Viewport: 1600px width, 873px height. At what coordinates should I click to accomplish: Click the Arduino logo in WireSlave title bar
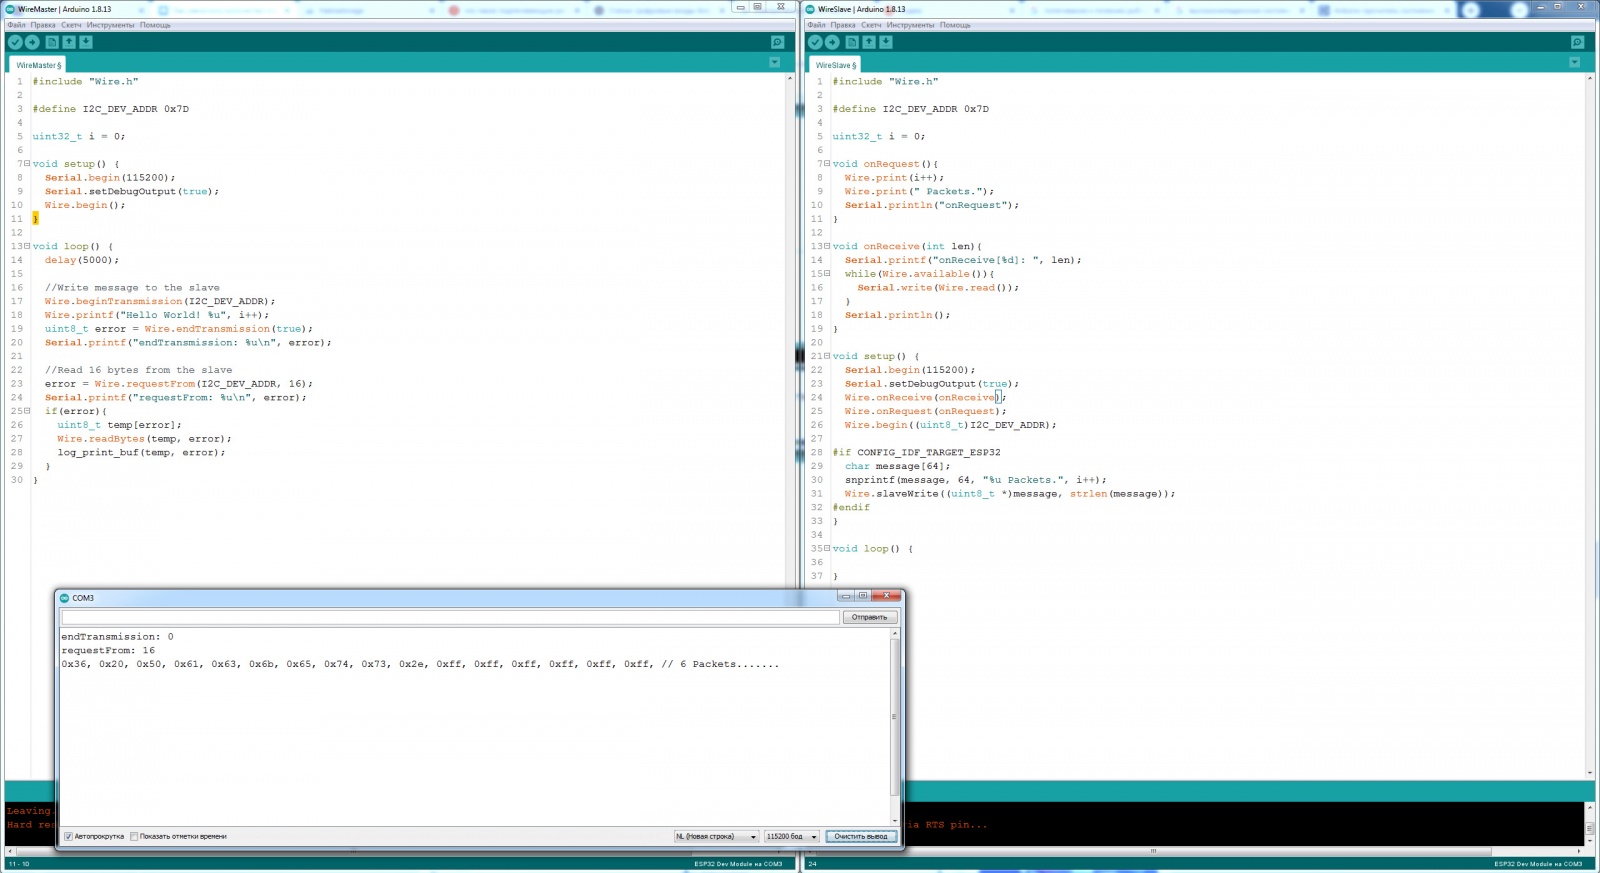tap(811, 9)
